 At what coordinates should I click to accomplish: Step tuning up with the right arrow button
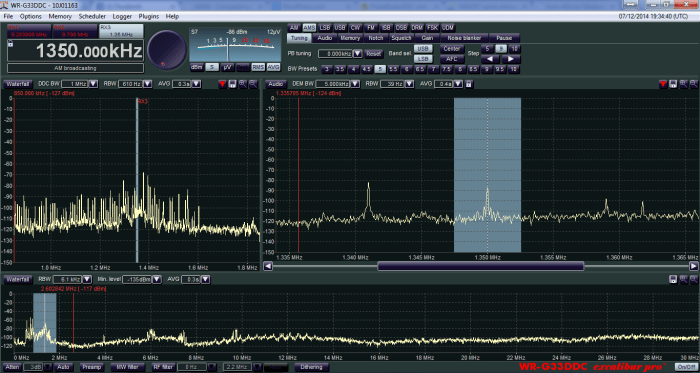[x=511, y=59]
